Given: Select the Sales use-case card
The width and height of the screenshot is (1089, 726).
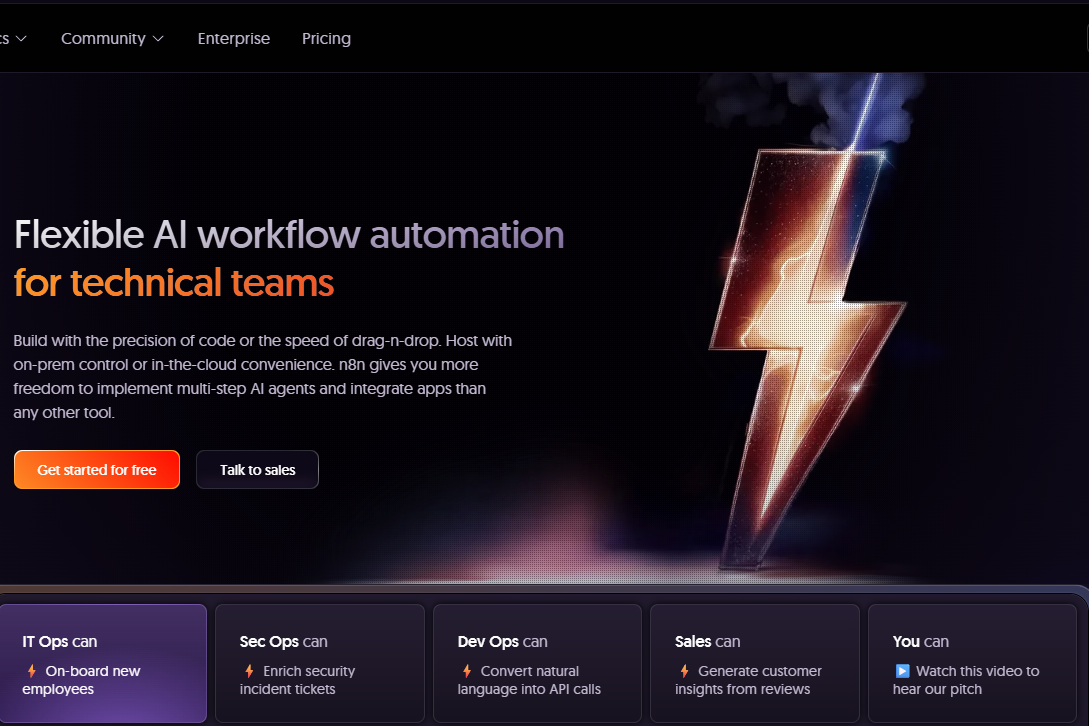Looking at the screenshot, I should [x=754, y=663].
